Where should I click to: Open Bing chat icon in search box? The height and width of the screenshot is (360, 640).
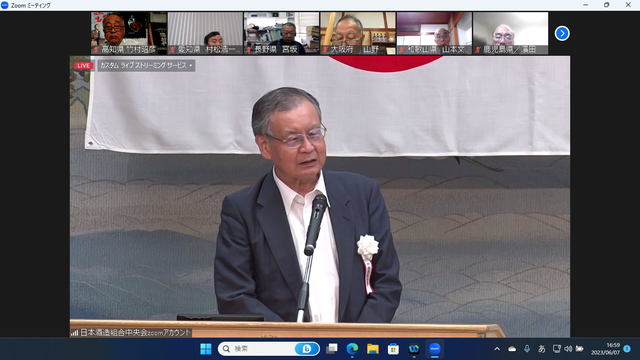click(307, 349)
